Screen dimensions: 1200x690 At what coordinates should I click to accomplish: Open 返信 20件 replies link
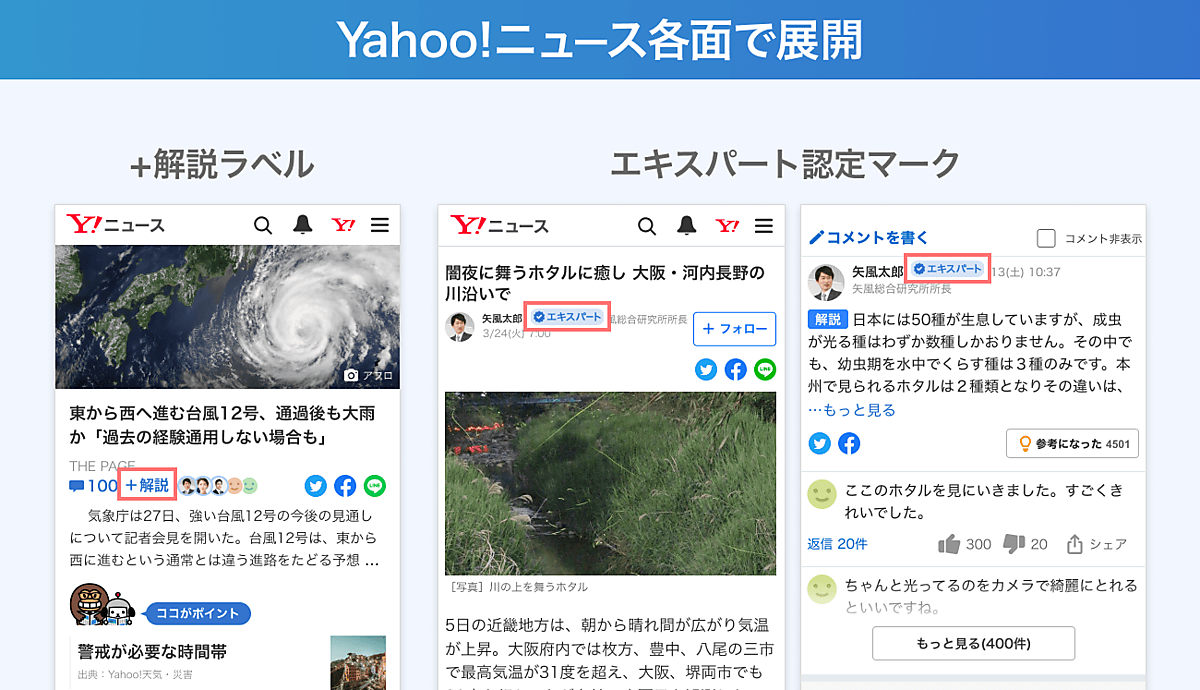point(838,544)
